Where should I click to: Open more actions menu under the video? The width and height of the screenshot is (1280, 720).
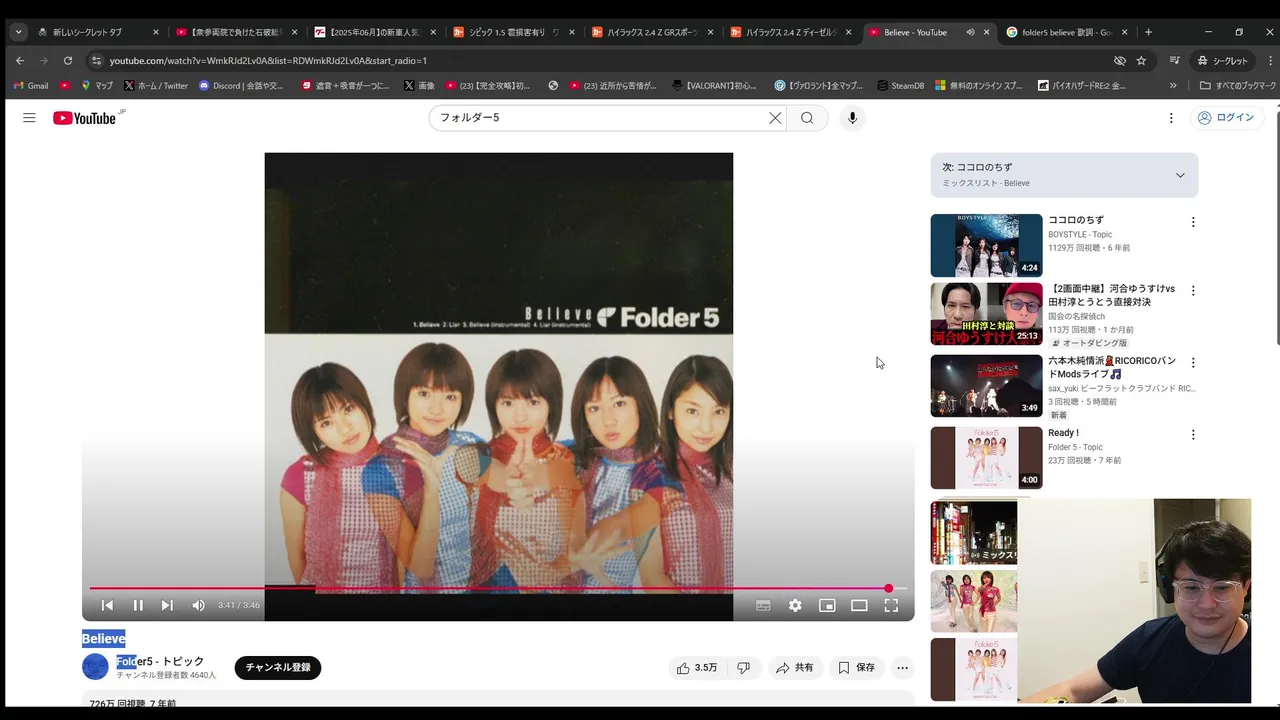(x=902, y=667)
